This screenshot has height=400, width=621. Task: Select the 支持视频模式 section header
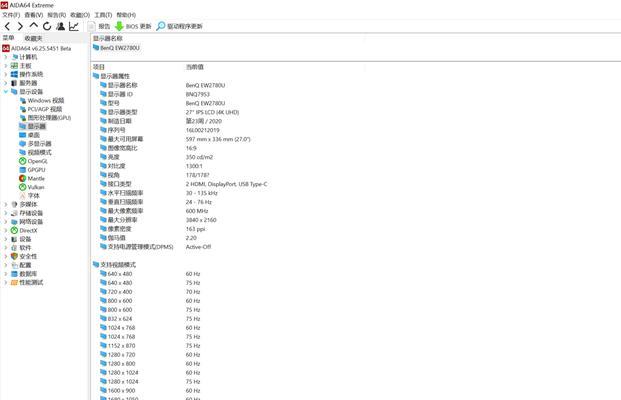pyautogui.click(x=114, y=265)
